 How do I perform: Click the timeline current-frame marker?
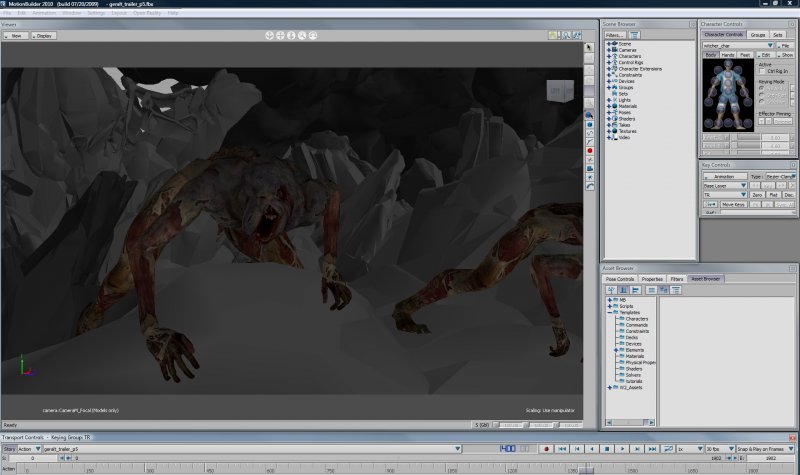[586, 469]
